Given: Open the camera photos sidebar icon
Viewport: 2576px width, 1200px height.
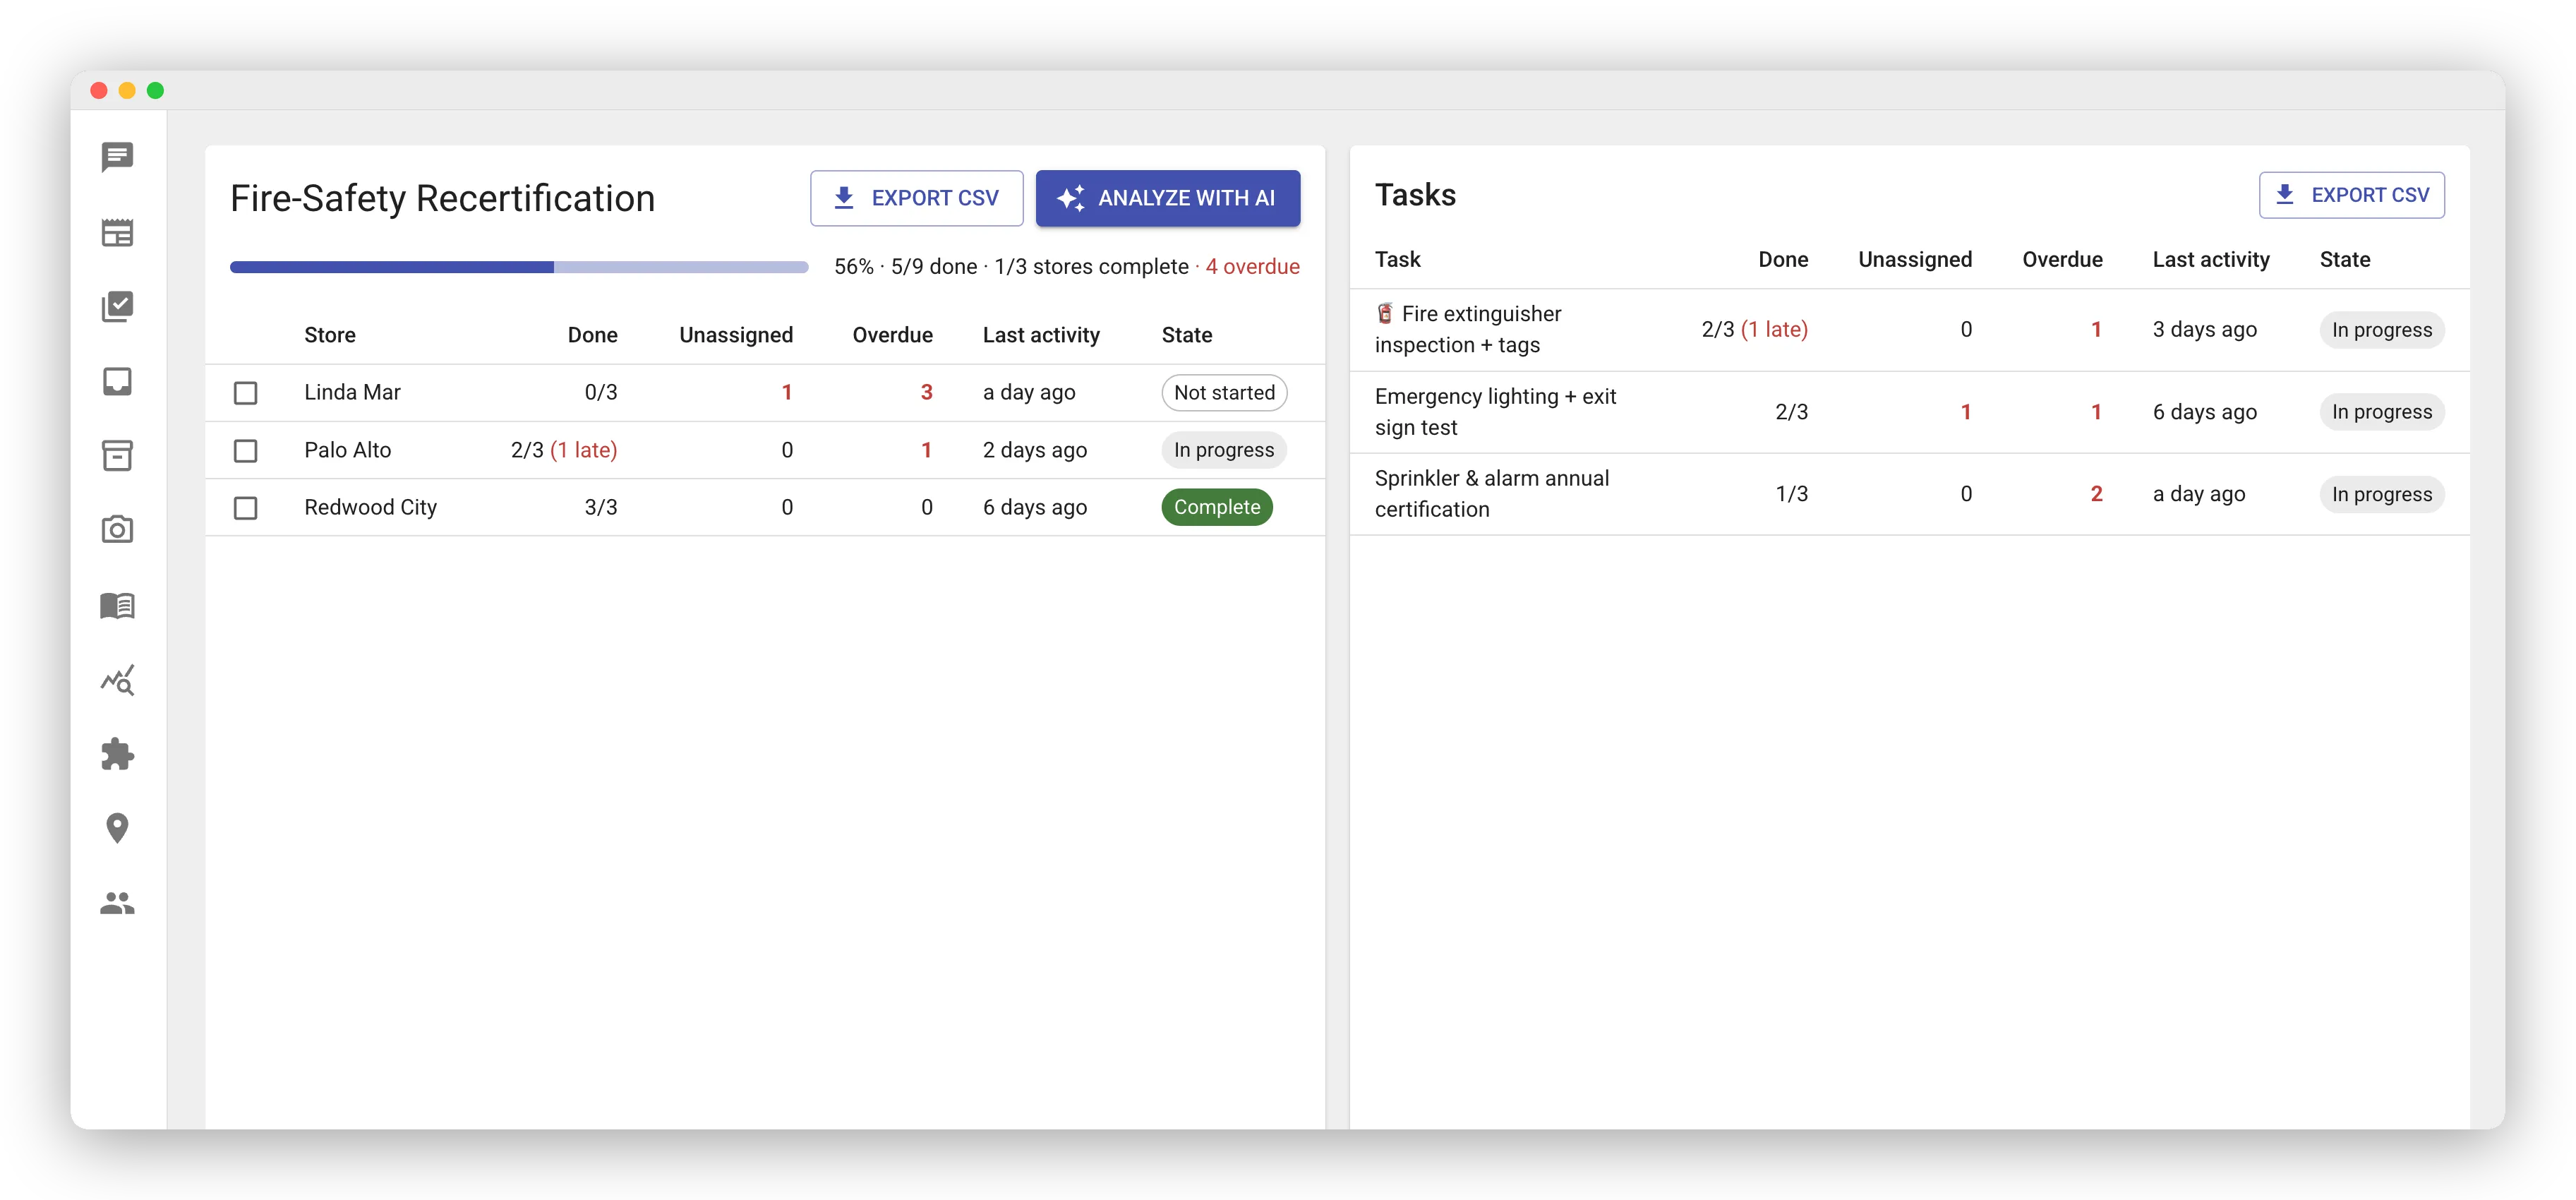Looking at the screenshot, I should (117, 529).
